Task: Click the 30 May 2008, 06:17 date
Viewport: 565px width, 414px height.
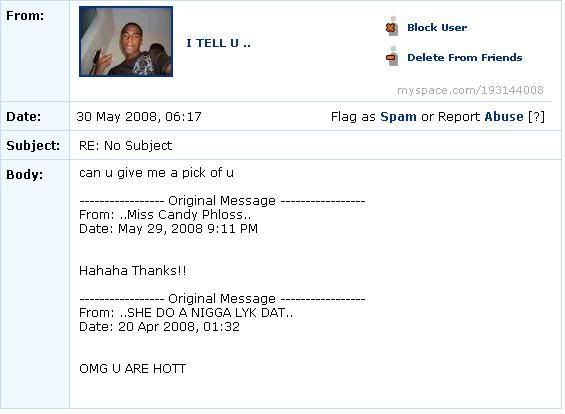Action: coord(139,116)
